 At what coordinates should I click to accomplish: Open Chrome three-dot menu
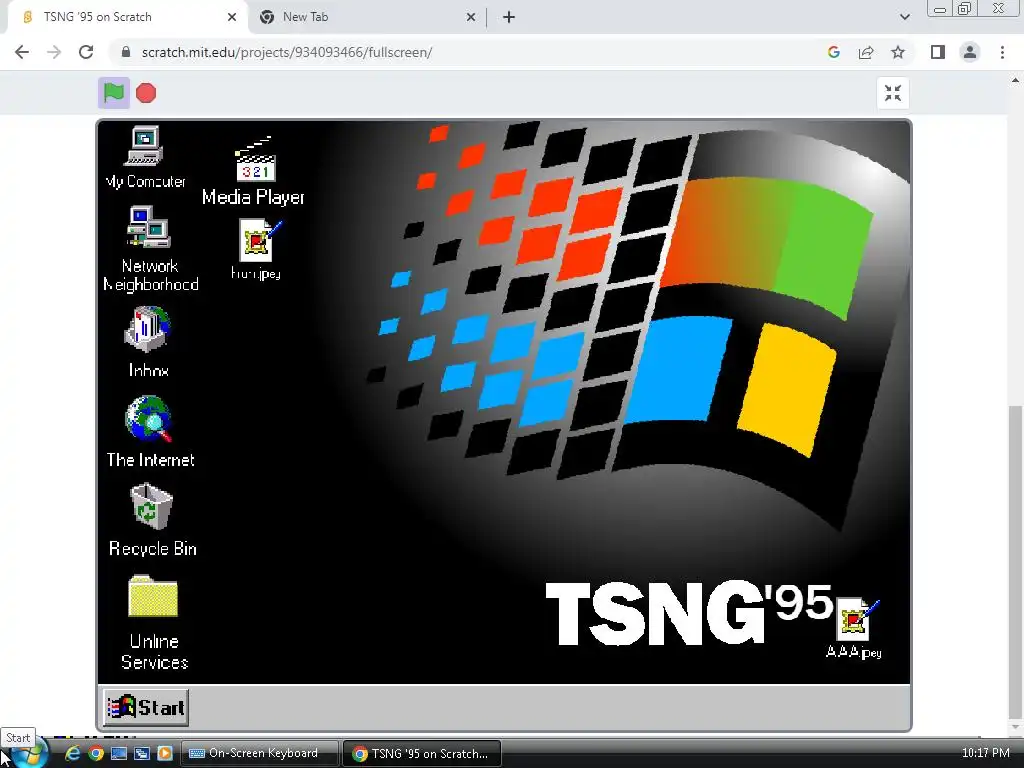[x=1002, y=52]
